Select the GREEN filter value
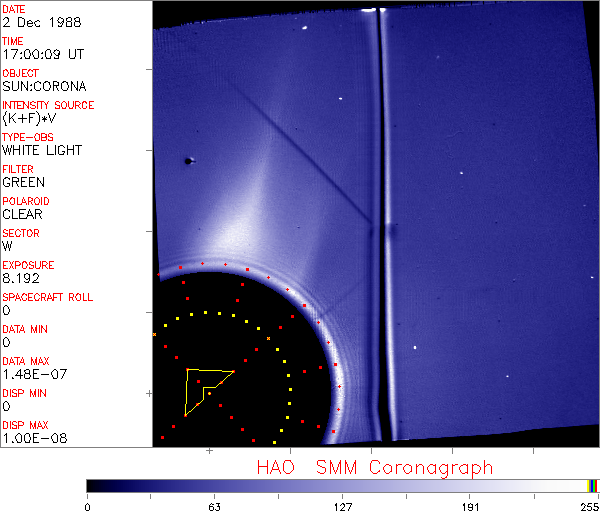This screenshot has height=512, width=600. pos(23,182)
